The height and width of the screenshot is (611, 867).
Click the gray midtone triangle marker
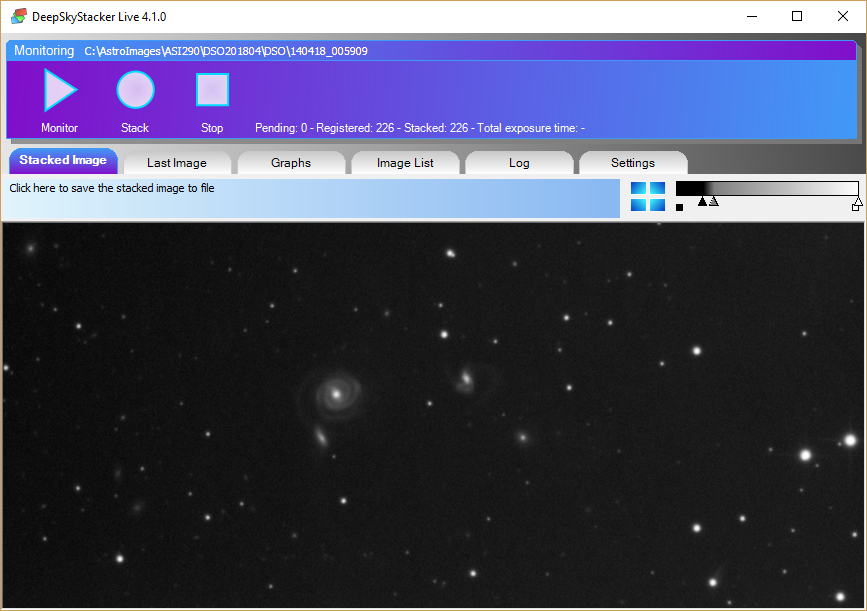(x=713, y=201)
